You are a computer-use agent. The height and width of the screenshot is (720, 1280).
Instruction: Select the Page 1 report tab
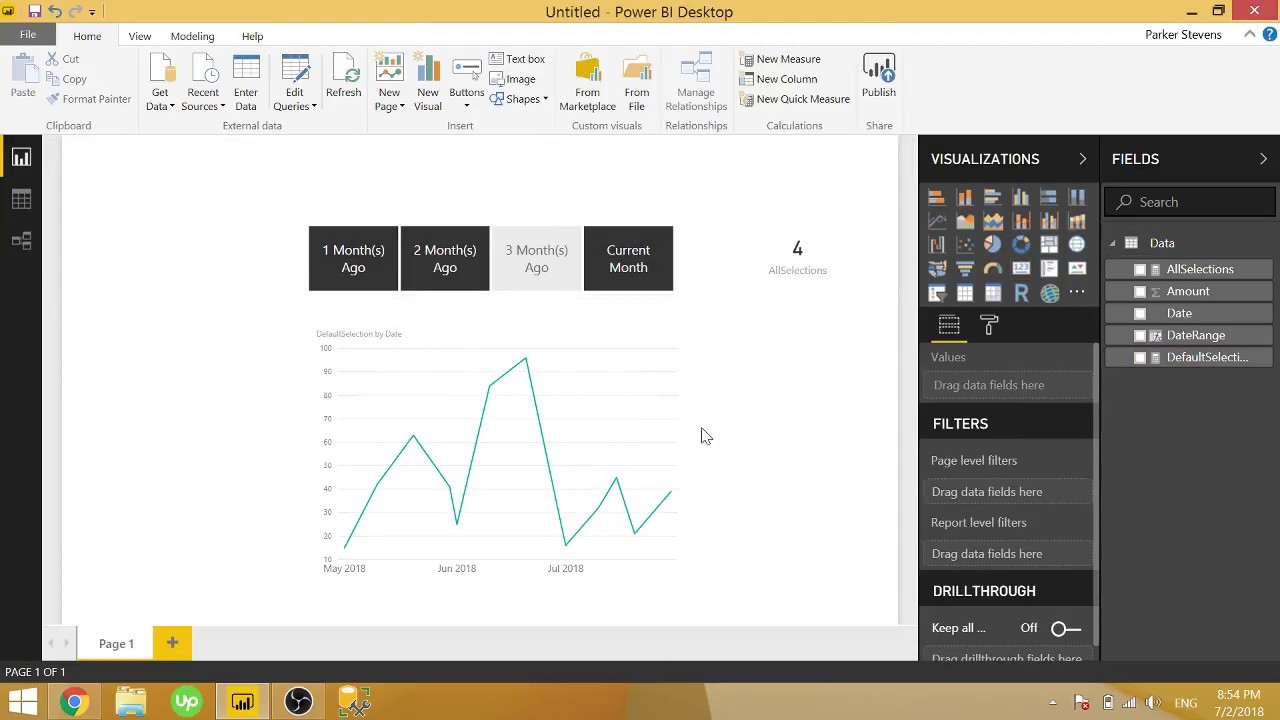click(x=116, y=644)
